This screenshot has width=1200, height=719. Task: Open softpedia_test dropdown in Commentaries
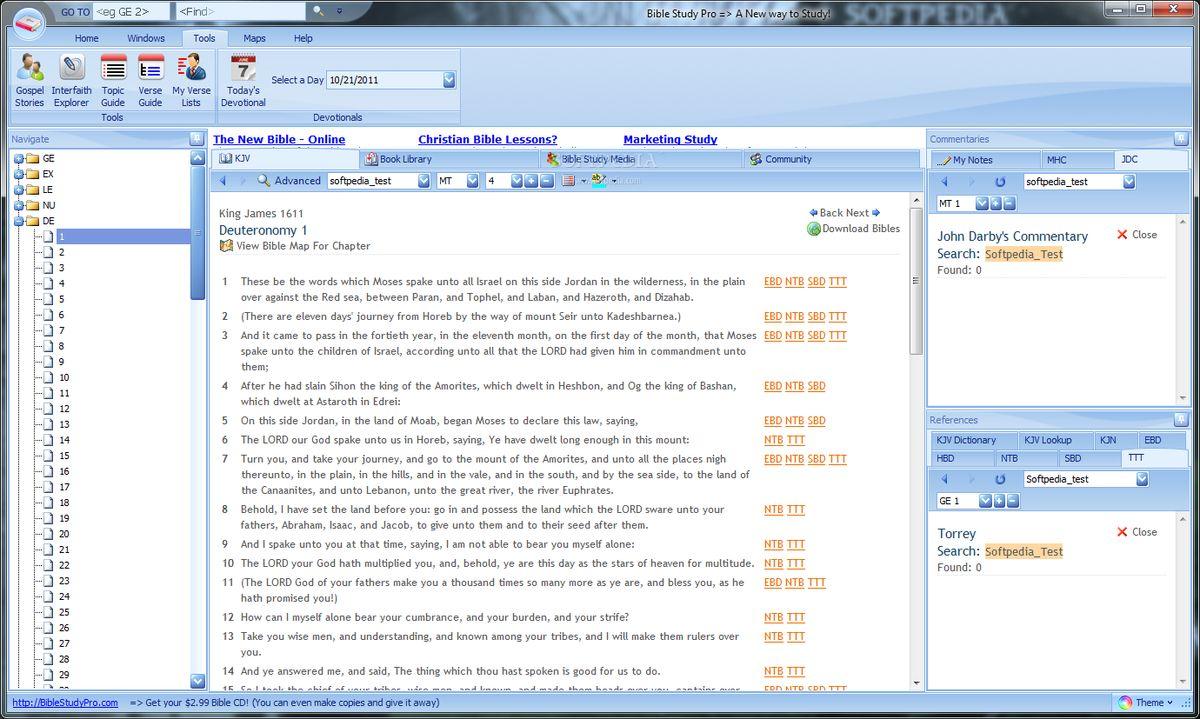[1129, 182]
